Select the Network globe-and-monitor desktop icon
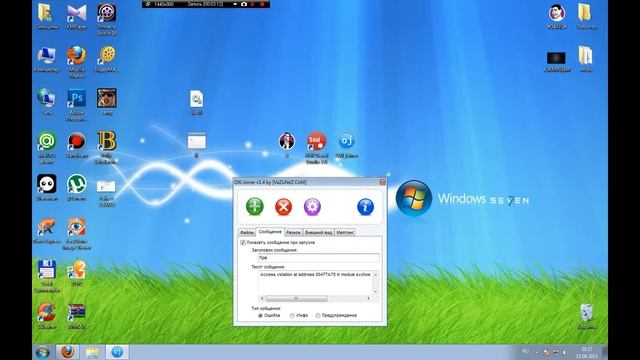The height and width of the screenshot is (360, 640). click(47, 102)
